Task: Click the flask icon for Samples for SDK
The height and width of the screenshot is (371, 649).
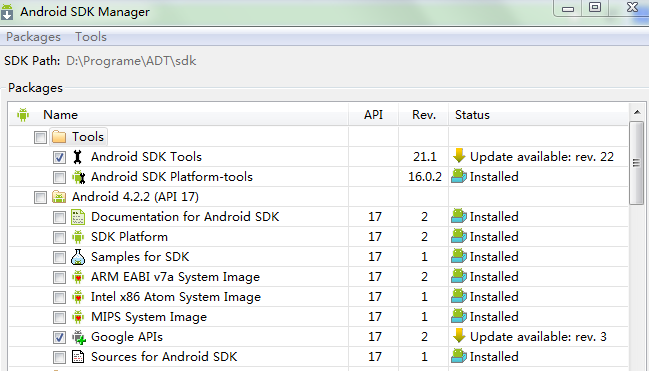Action: (78, 257)
